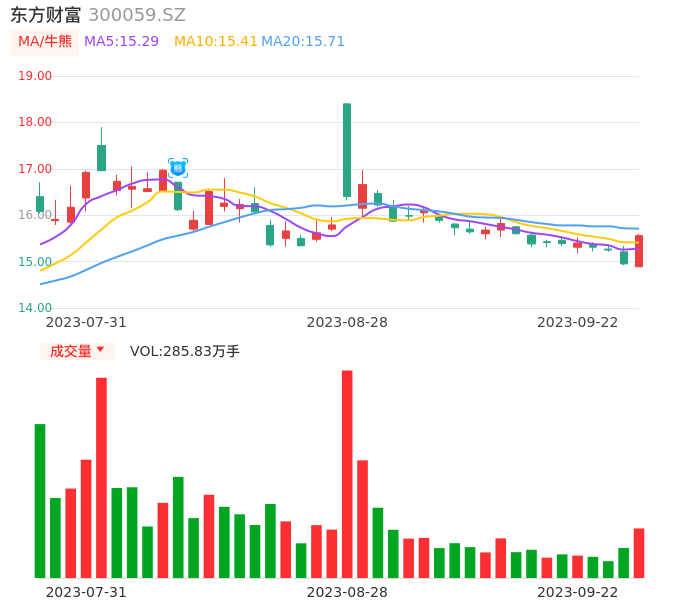The width and height of the screenshot is (686, 606).
Task: Click the 东方财富 stock name
Action: [x=46, y=15]
